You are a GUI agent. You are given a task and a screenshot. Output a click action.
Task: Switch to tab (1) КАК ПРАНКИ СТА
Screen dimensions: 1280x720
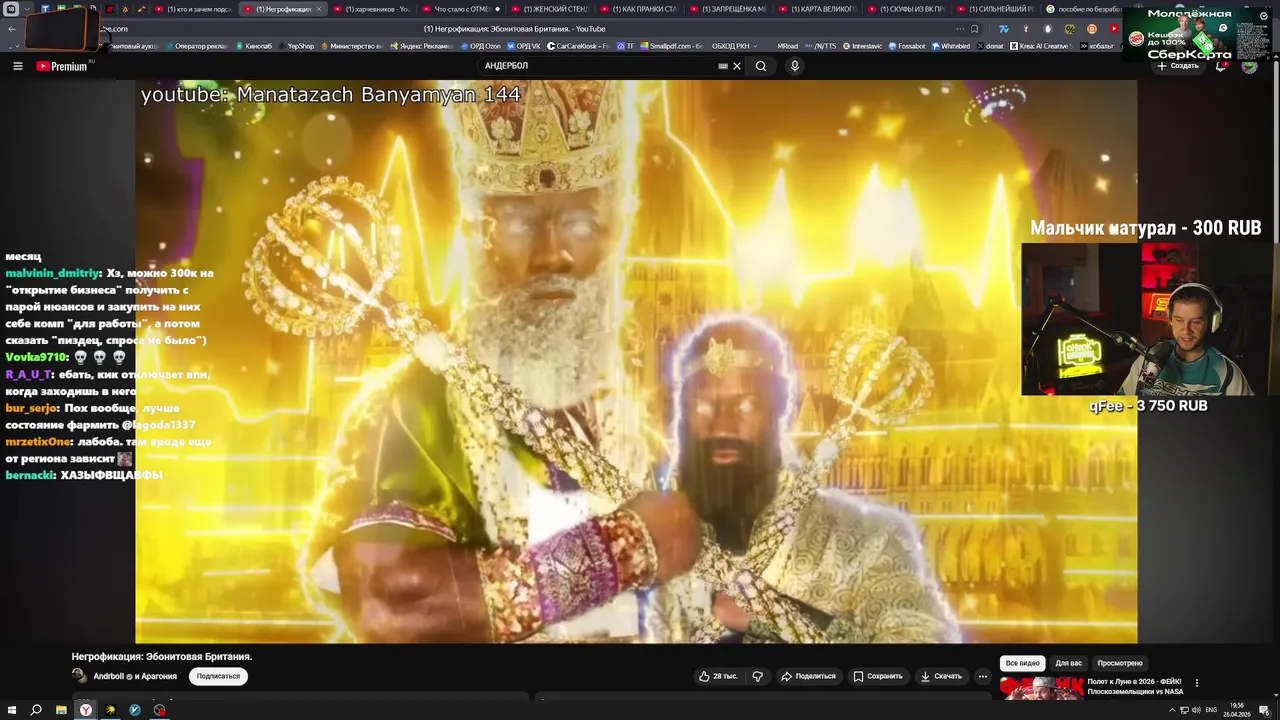pos(641,9)
